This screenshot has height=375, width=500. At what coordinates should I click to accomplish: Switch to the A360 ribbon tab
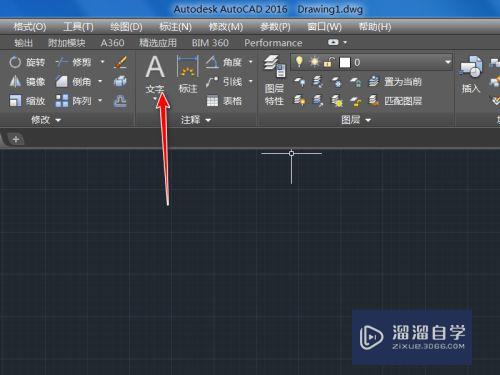click(112, 43)
